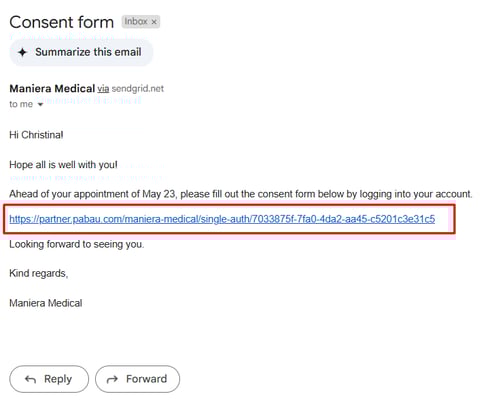The image size is (496, 413).
Task: Click the "Looking forward to seeing you" line
Action: [x=77, y=244]
